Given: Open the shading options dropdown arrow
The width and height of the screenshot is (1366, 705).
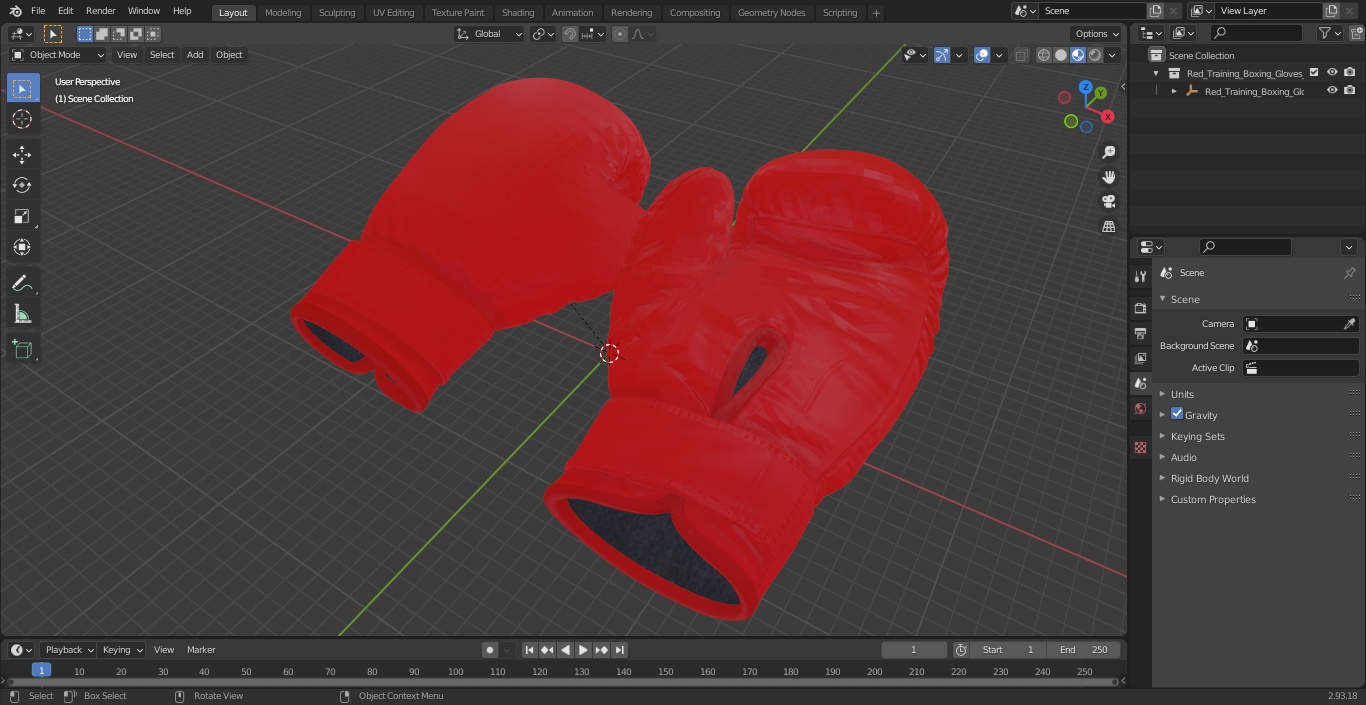Looking at the screenshot, I should pos(1114,55).
